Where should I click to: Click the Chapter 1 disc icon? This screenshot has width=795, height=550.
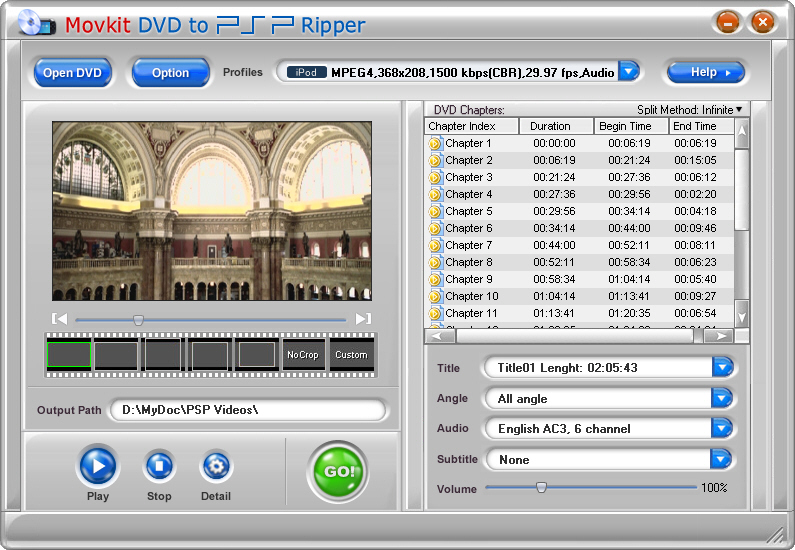coord(435,143)
